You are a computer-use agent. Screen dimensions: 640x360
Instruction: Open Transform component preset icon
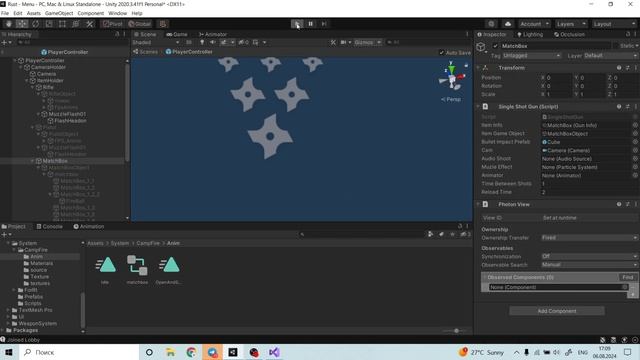coord(627,68)
